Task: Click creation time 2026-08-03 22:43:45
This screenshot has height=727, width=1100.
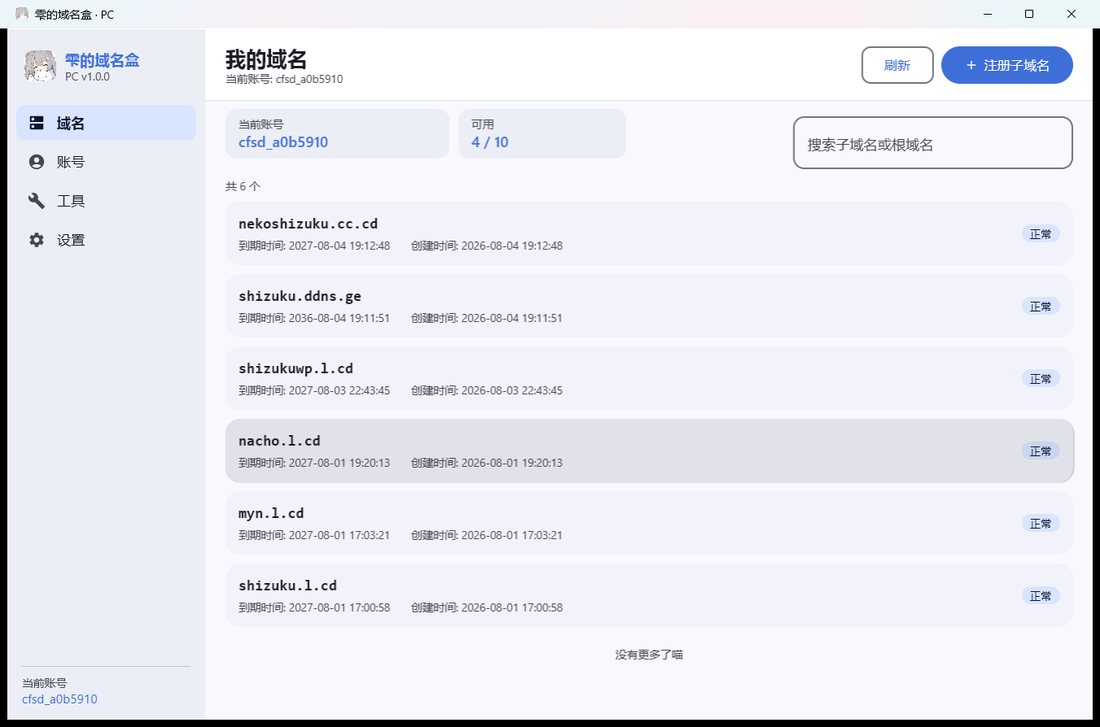Action: coord(511,390)
